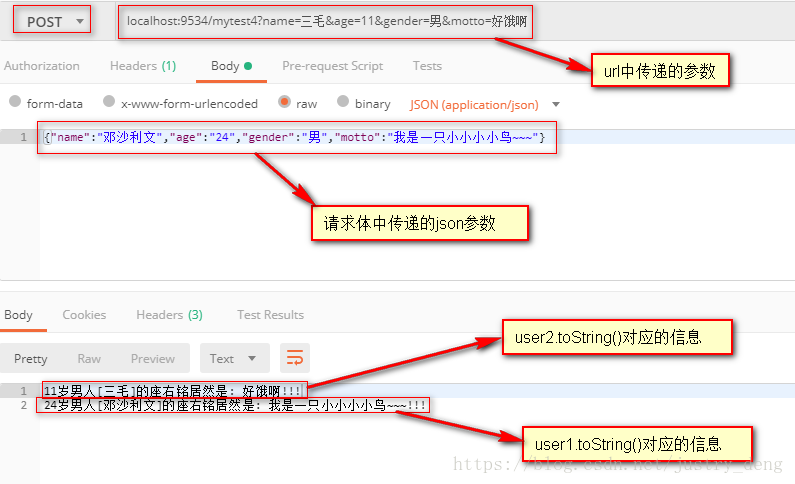Open the response Cookies tab
Image resolution: width=795 pixels, height=484 pixels.
(84, 315)
